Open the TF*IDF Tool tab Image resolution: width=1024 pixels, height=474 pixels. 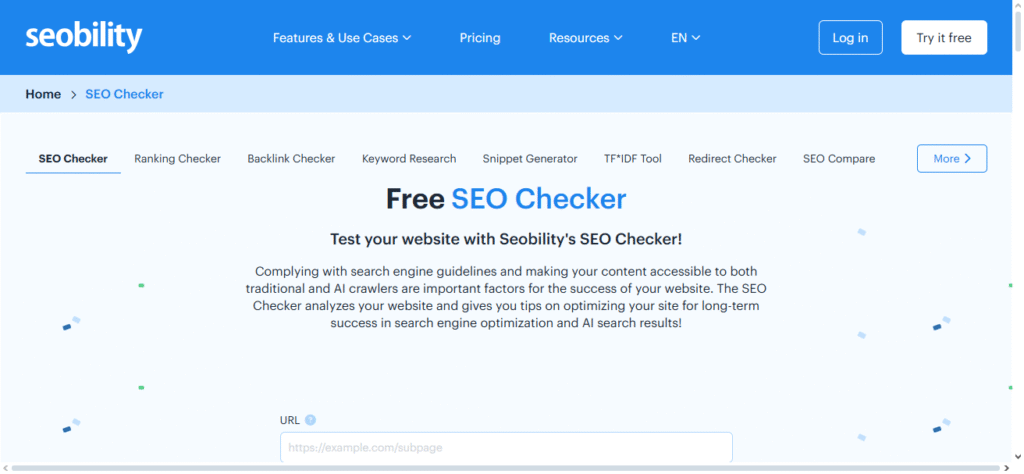(633, 159)
